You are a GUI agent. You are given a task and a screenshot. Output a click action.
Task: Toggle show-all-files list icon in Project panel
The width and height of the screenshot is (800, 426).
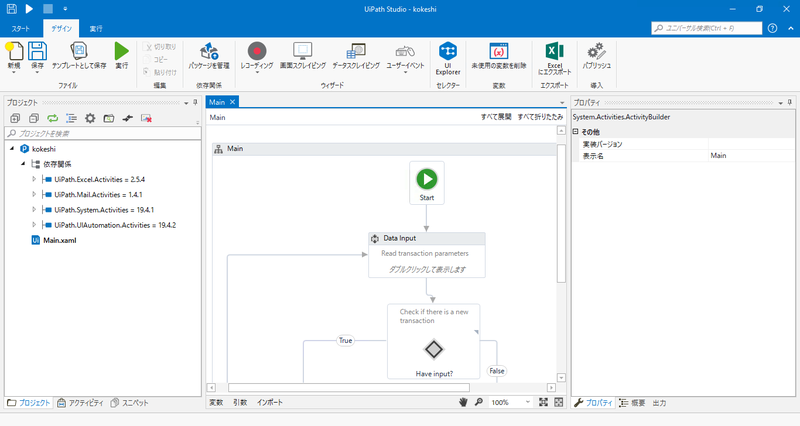click(71, 118)
